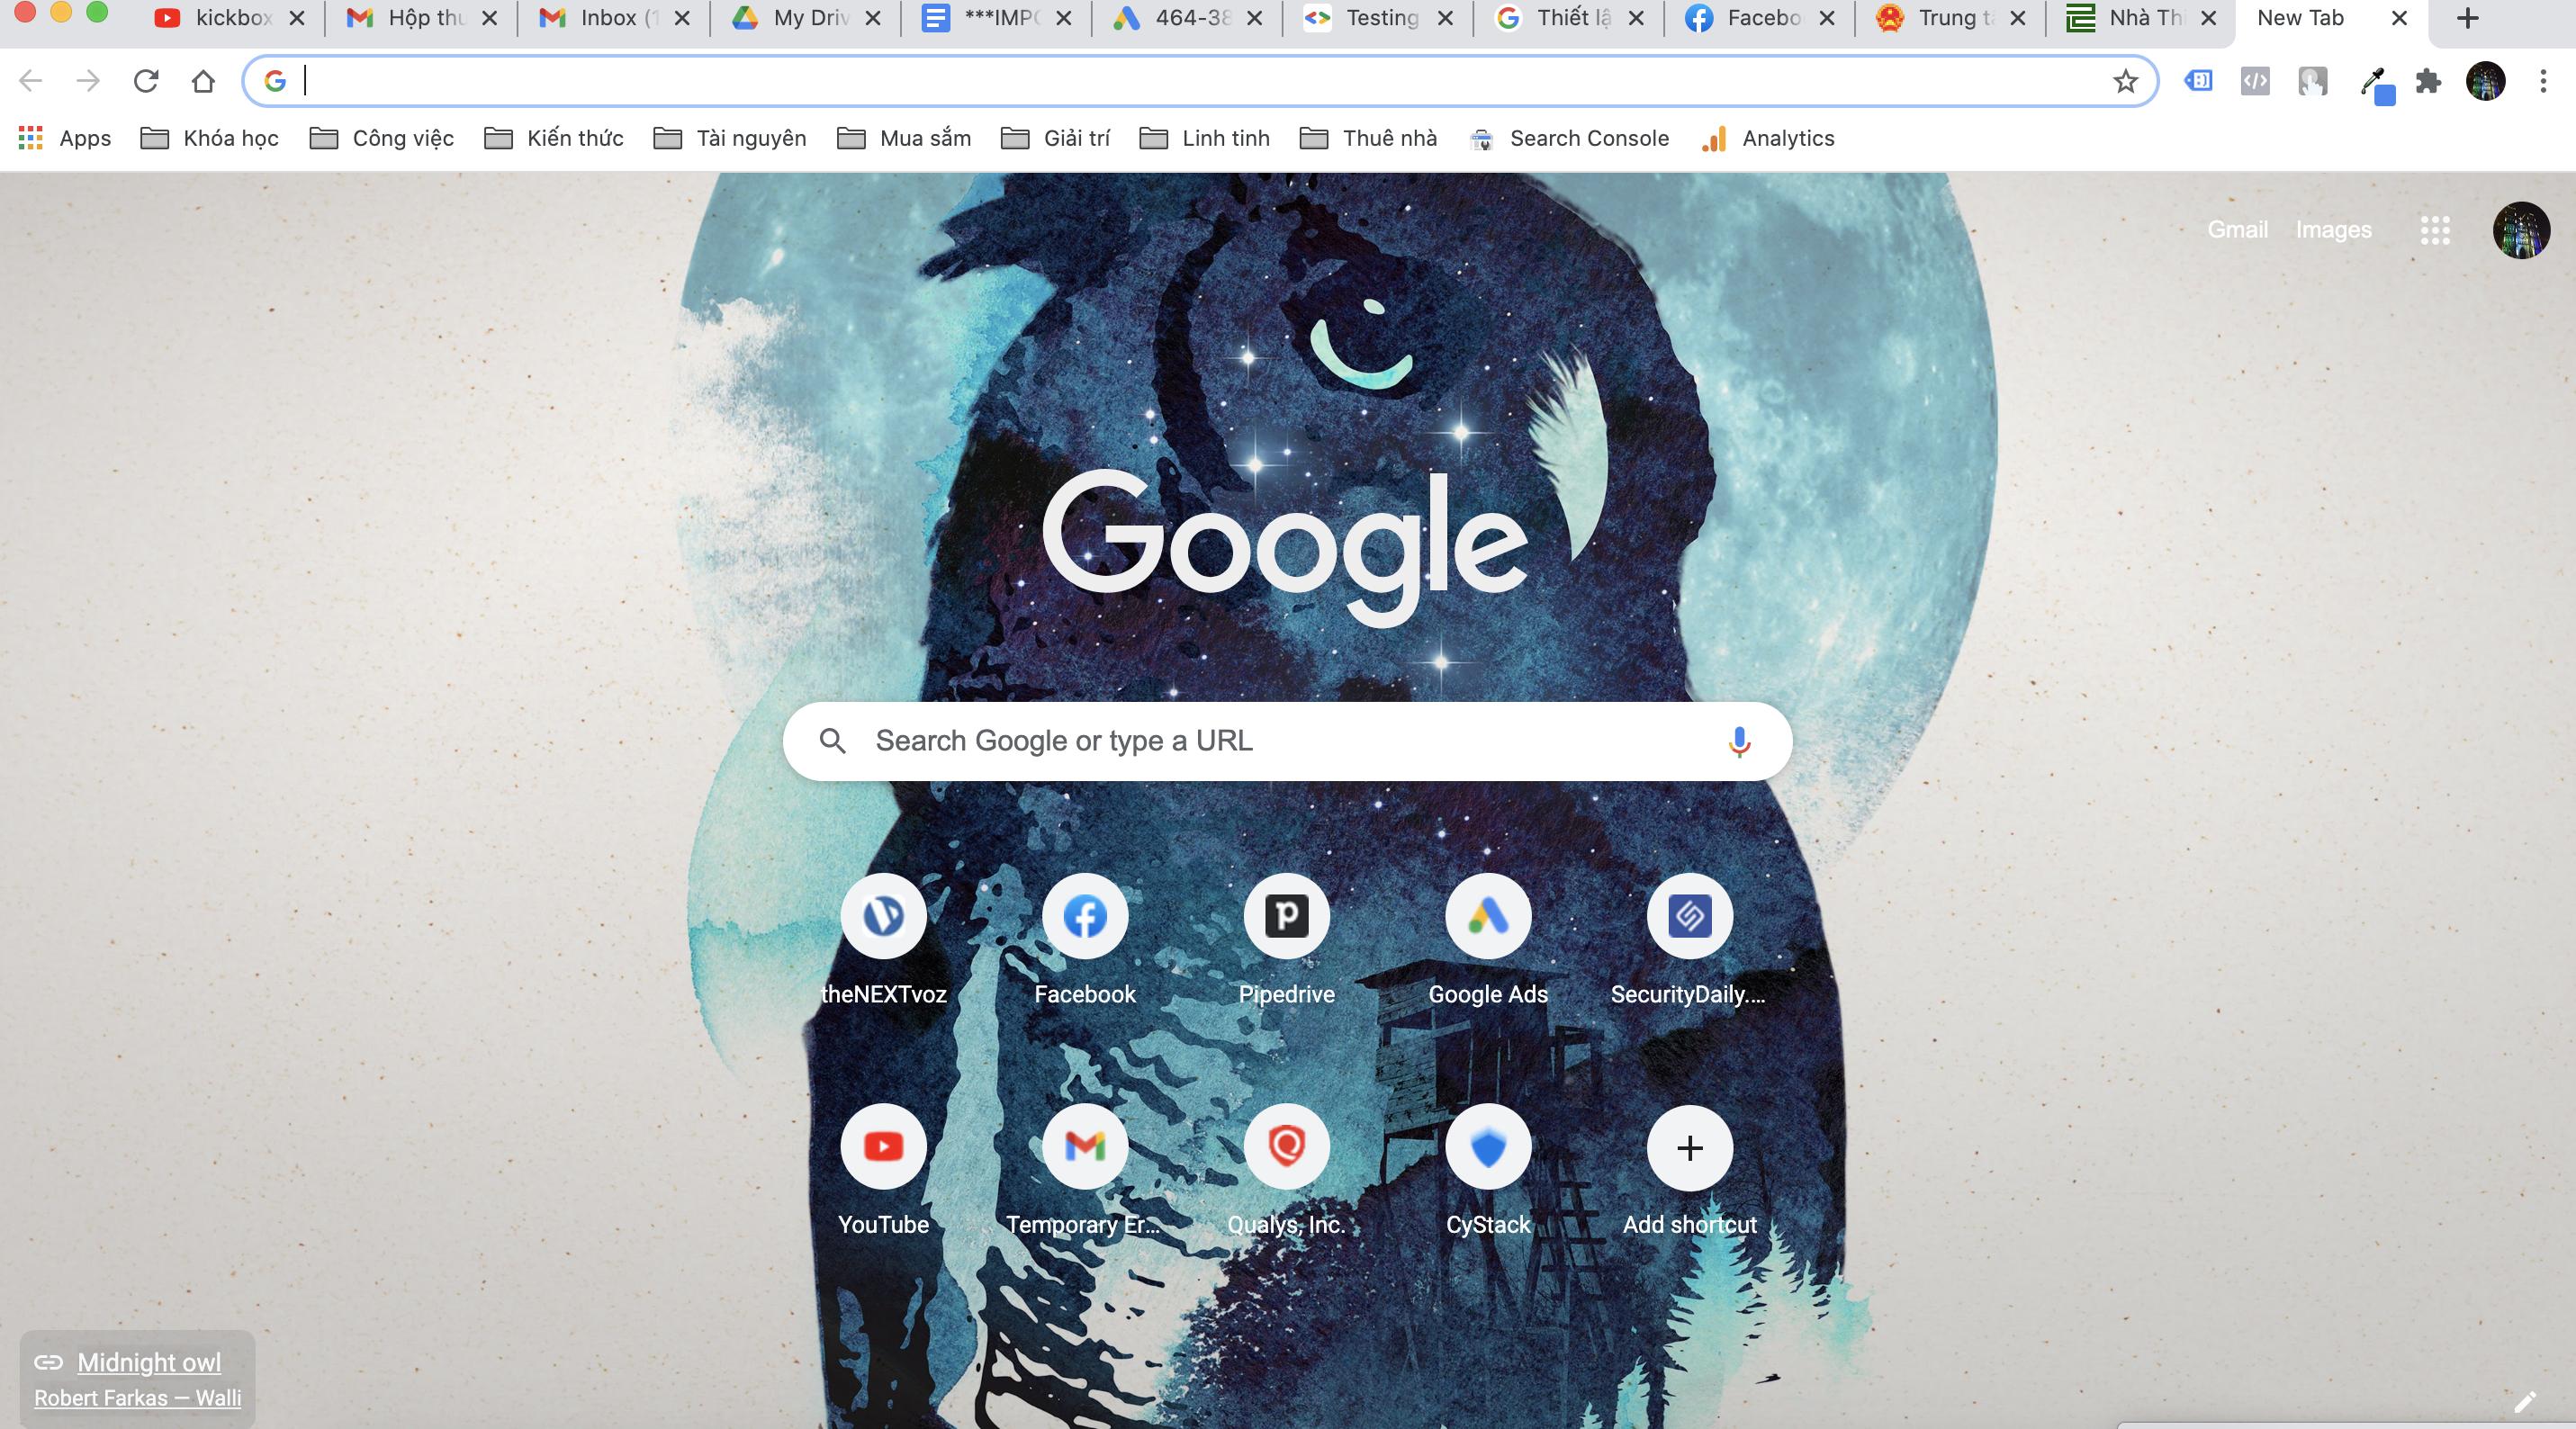Open the Analytics bookmark
The image size is (2576, 1429).
click(x=1767, y=138)
